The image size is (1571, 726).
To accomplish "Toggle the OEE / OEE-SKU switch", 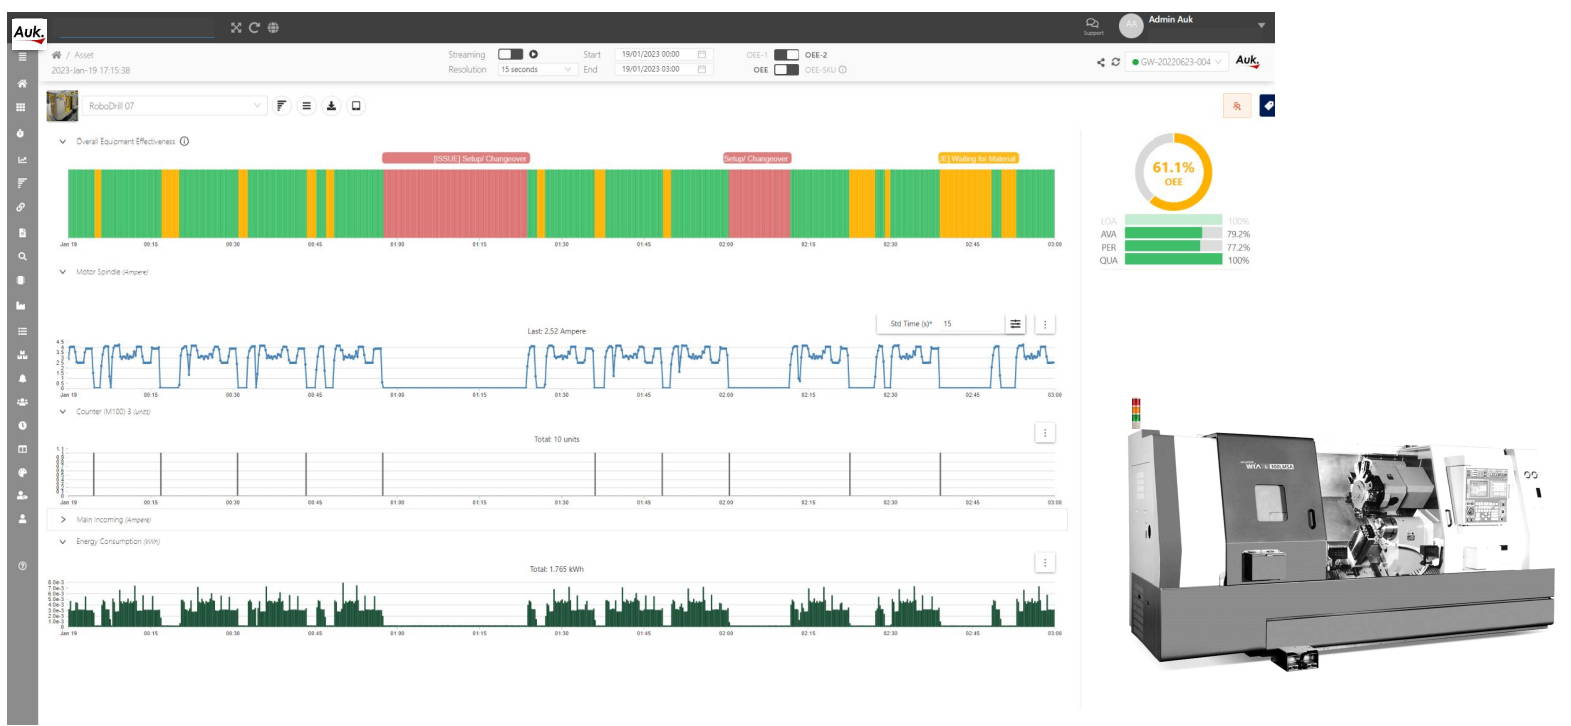I will point(786,70).
